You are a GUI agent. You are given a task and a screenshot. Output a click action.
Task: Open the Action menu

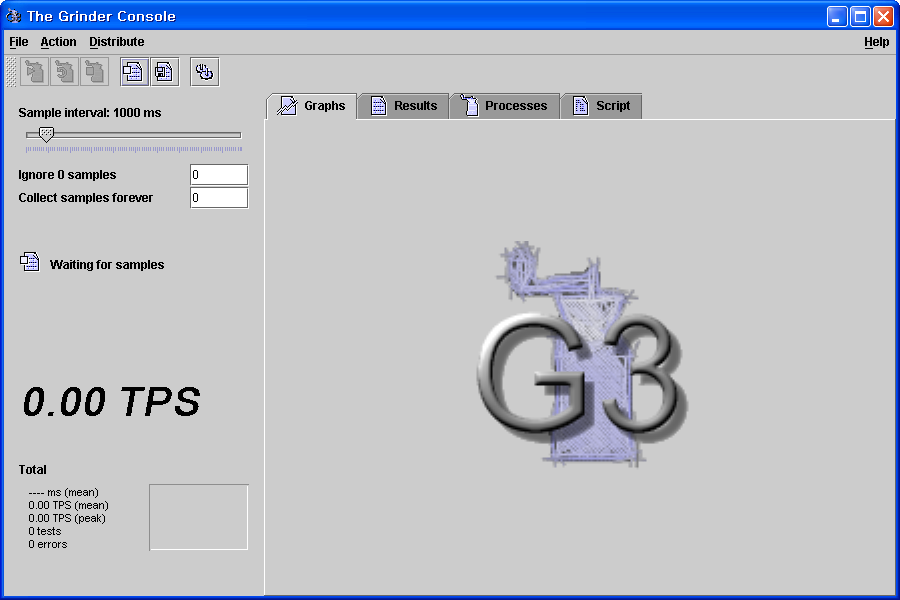point(58,41)
